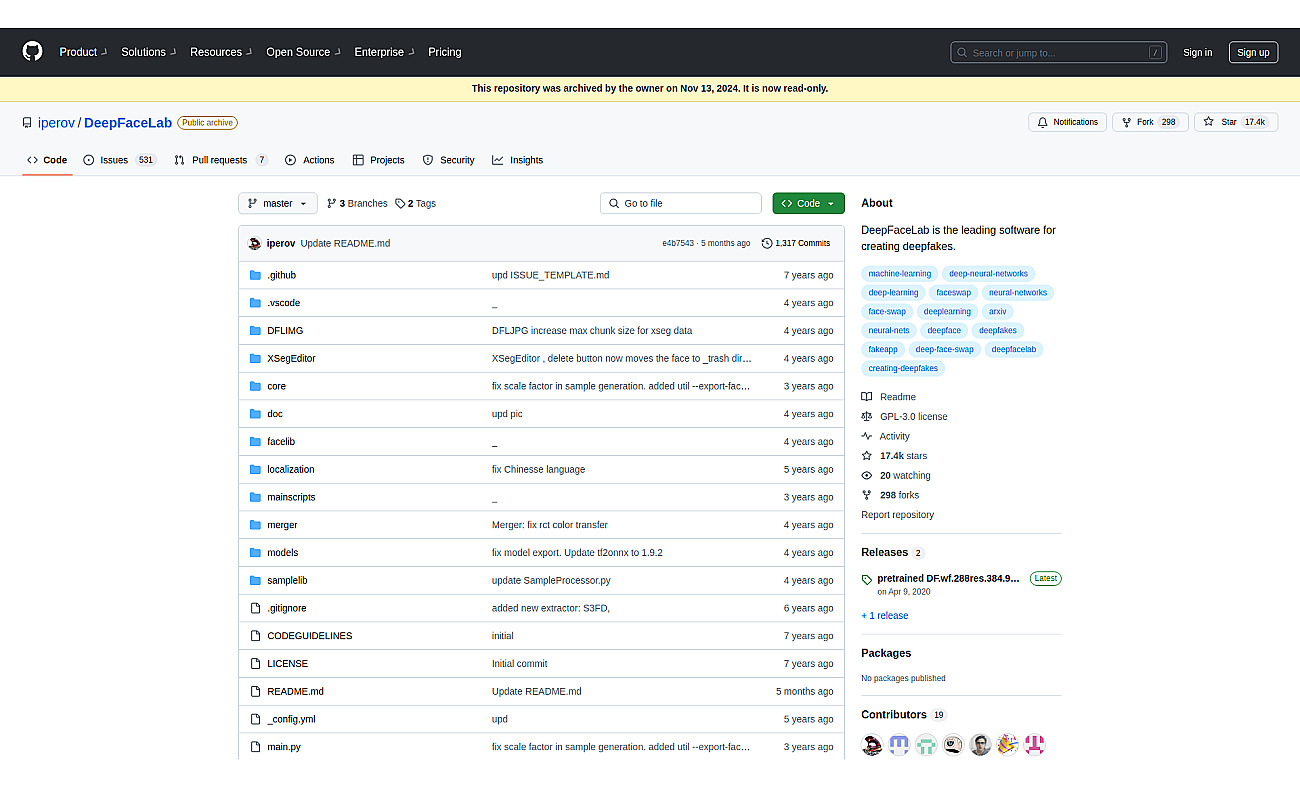Focus the Search or jump to field

[1060, 52]
